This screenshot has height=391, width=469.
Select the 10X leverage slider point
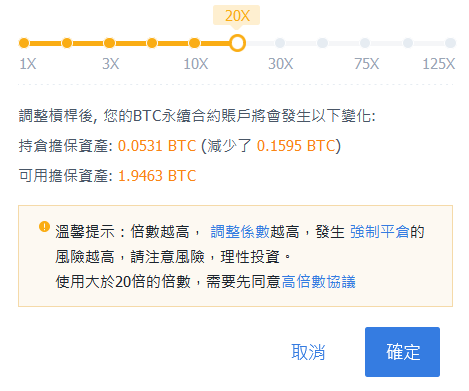pyautogui.click(x=195, y=43)
